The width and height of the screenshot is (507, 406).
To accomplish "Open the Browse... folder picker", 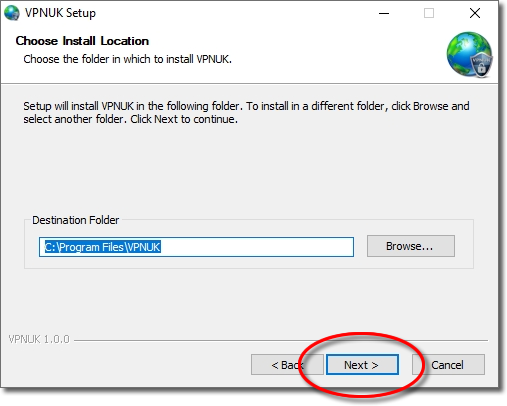I will pos(411,246).
